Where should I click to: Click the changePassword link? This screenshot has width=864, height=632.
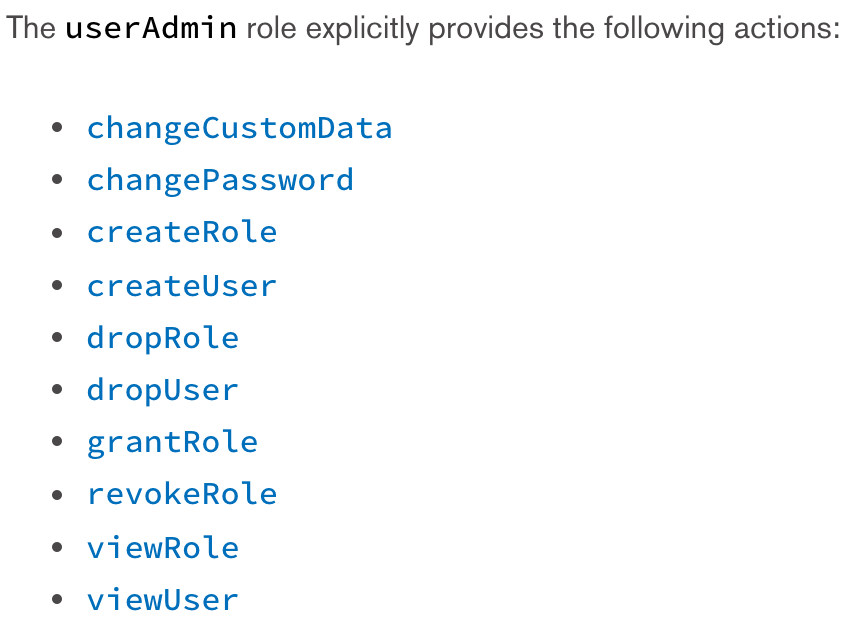pos(220,181)
